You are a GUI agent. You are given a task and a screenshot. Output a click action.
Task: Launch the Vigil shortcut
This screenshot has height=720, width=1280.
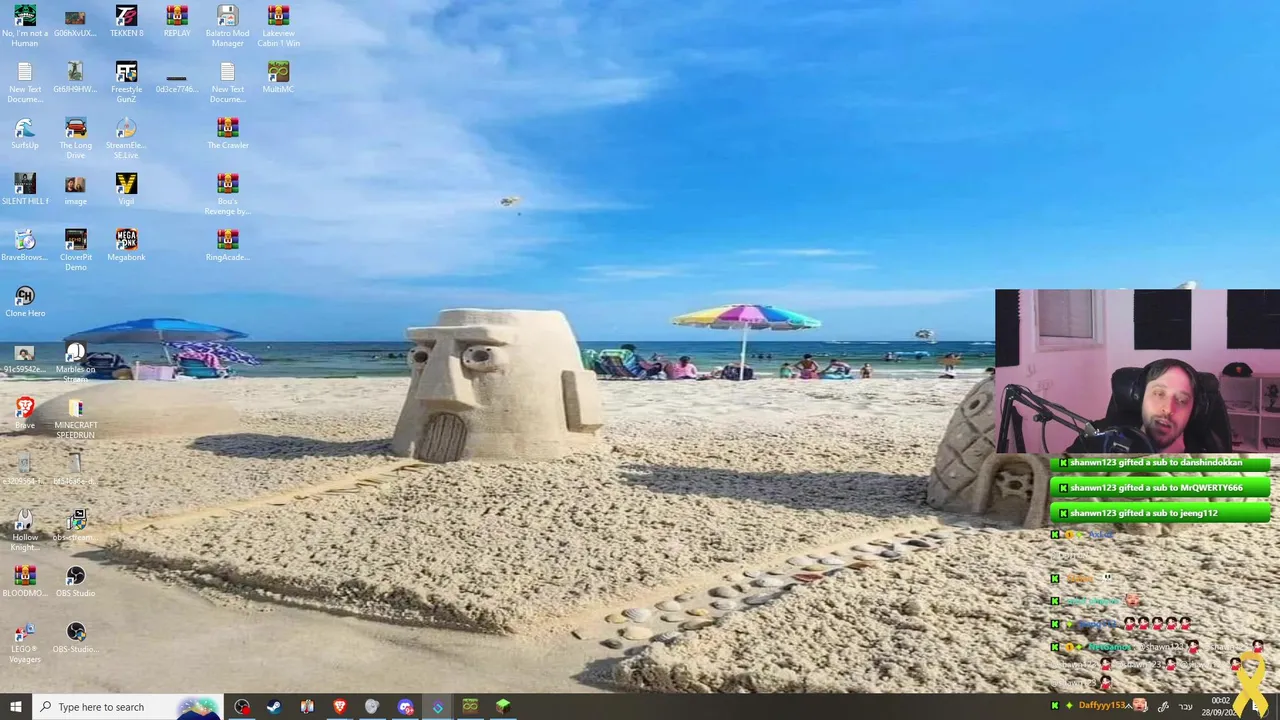[126, 189]
